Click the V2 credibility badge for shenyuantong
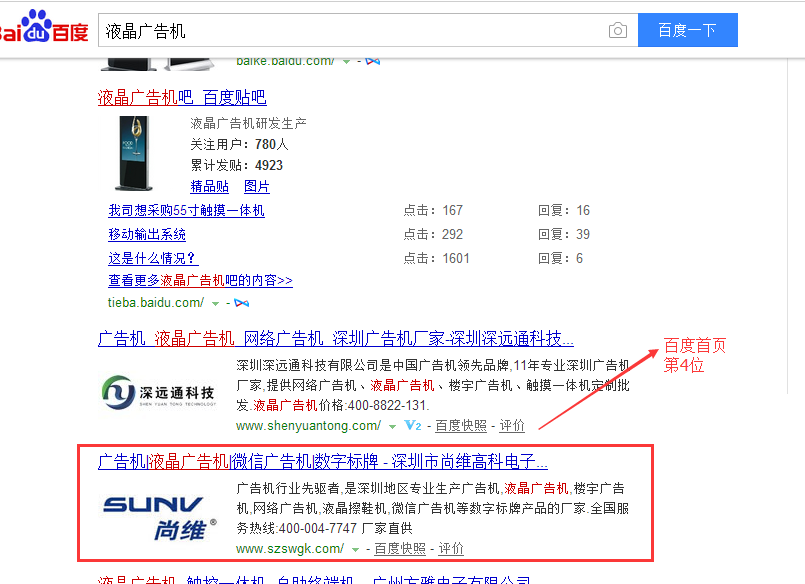805x584 pixels. point(412,426)
